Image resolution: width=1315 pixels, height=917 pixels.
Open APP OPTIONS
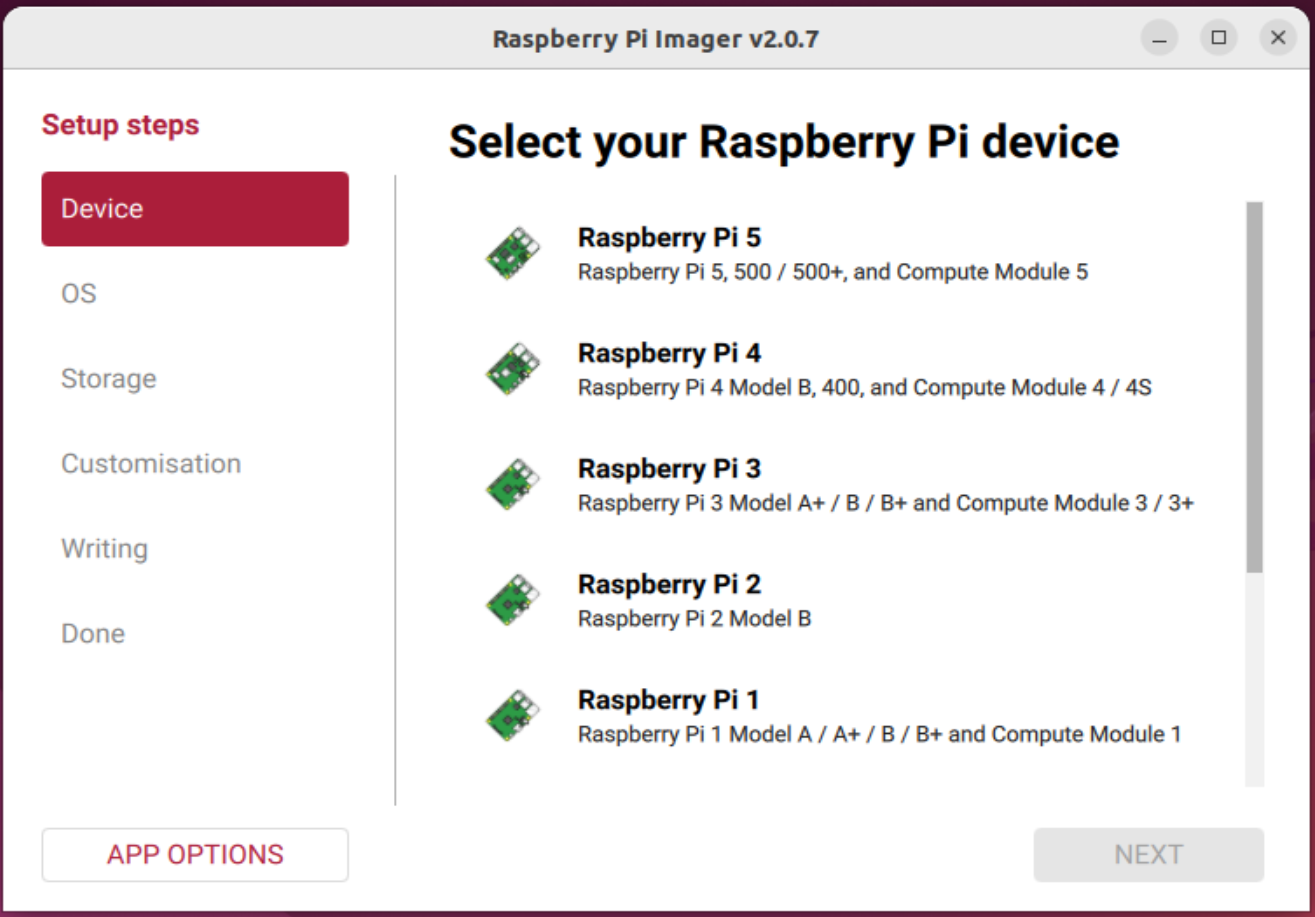(x=195, y=855)
